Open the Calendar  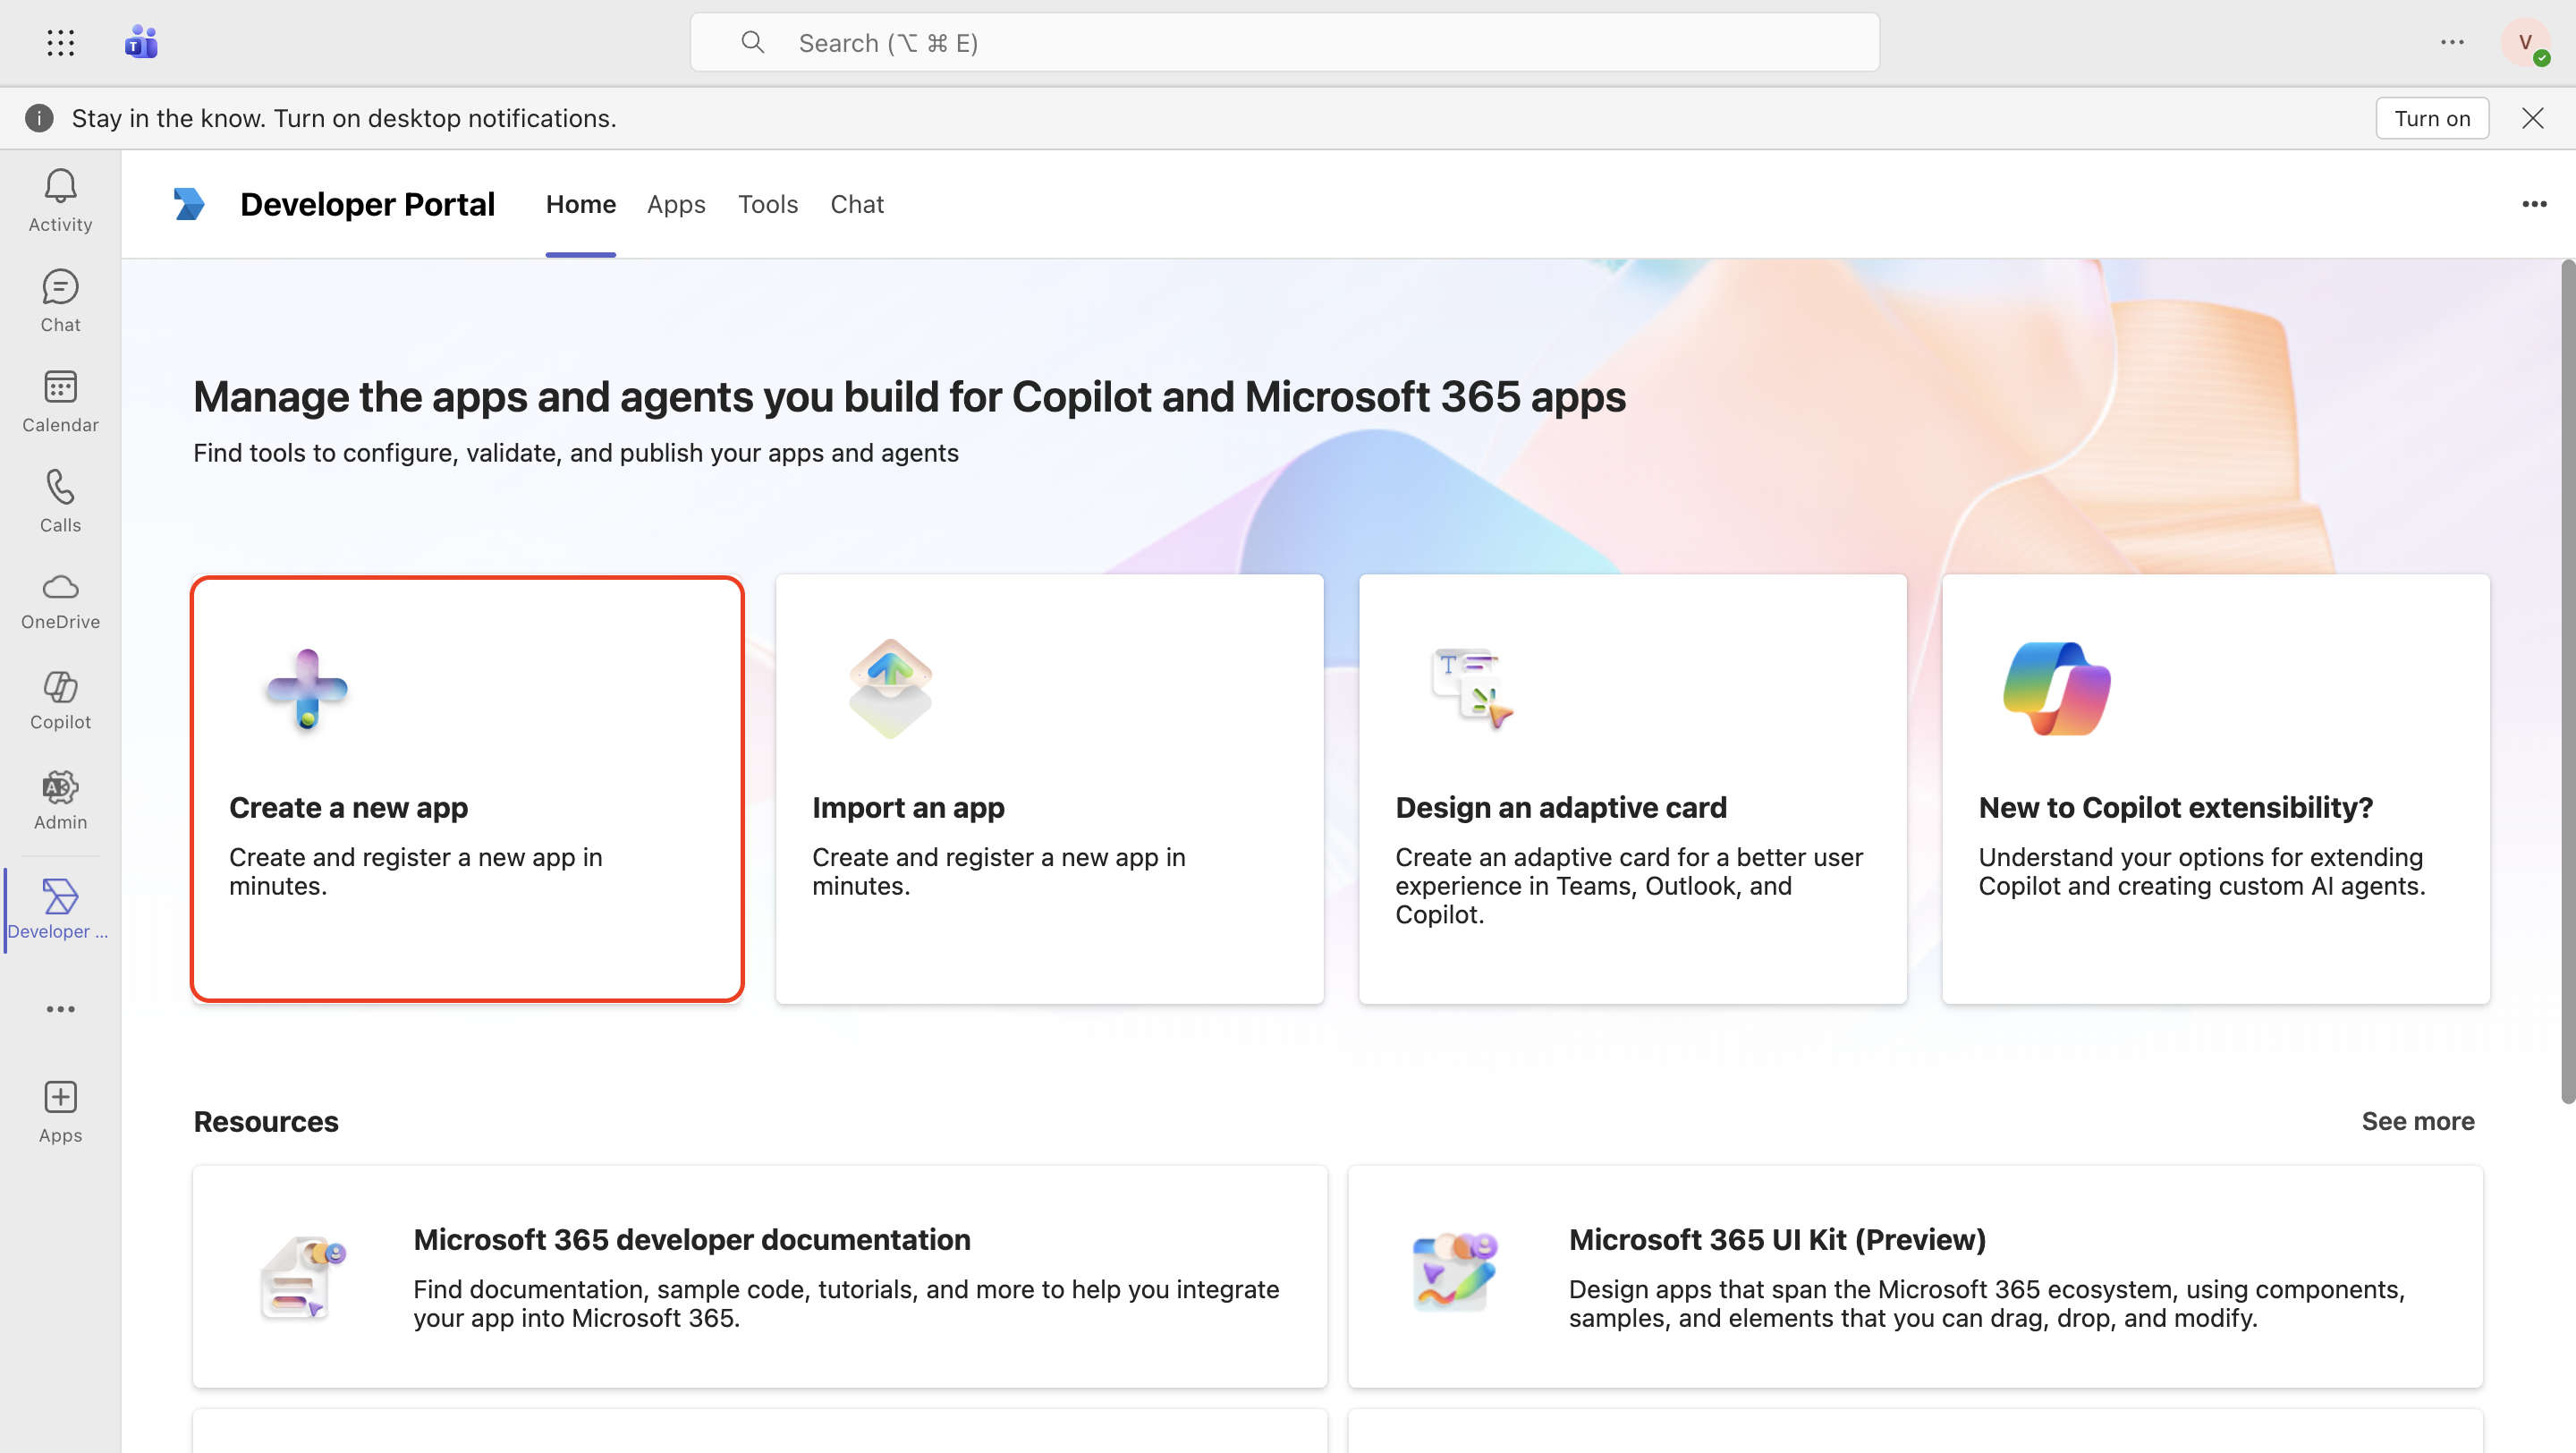(x=60, y=400)
